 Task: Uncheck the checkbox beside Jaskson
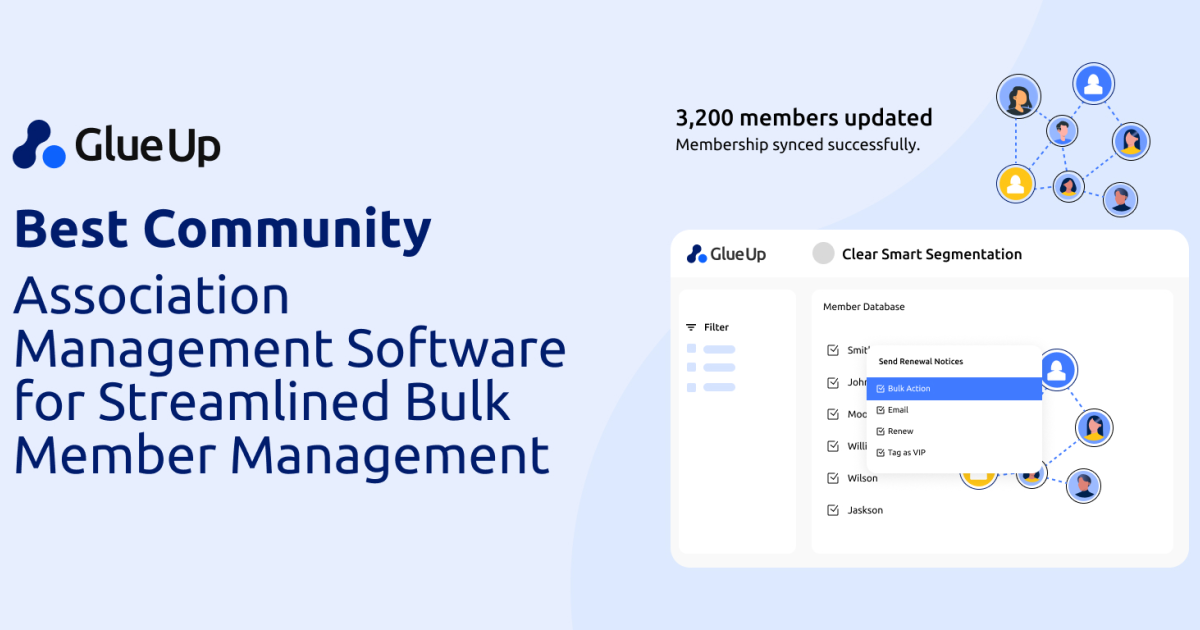tap(832, 509)
